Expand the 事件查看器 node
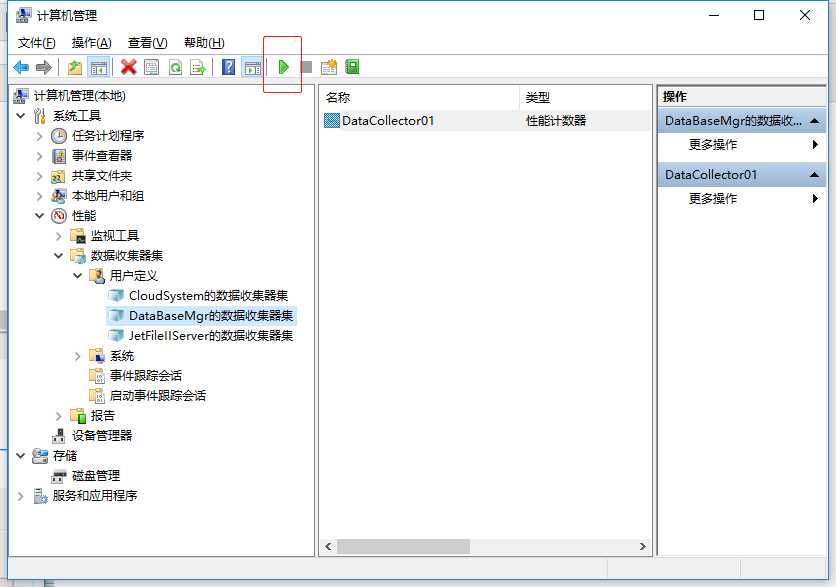Viewport: 836px width, 587px height. point(39,156)
